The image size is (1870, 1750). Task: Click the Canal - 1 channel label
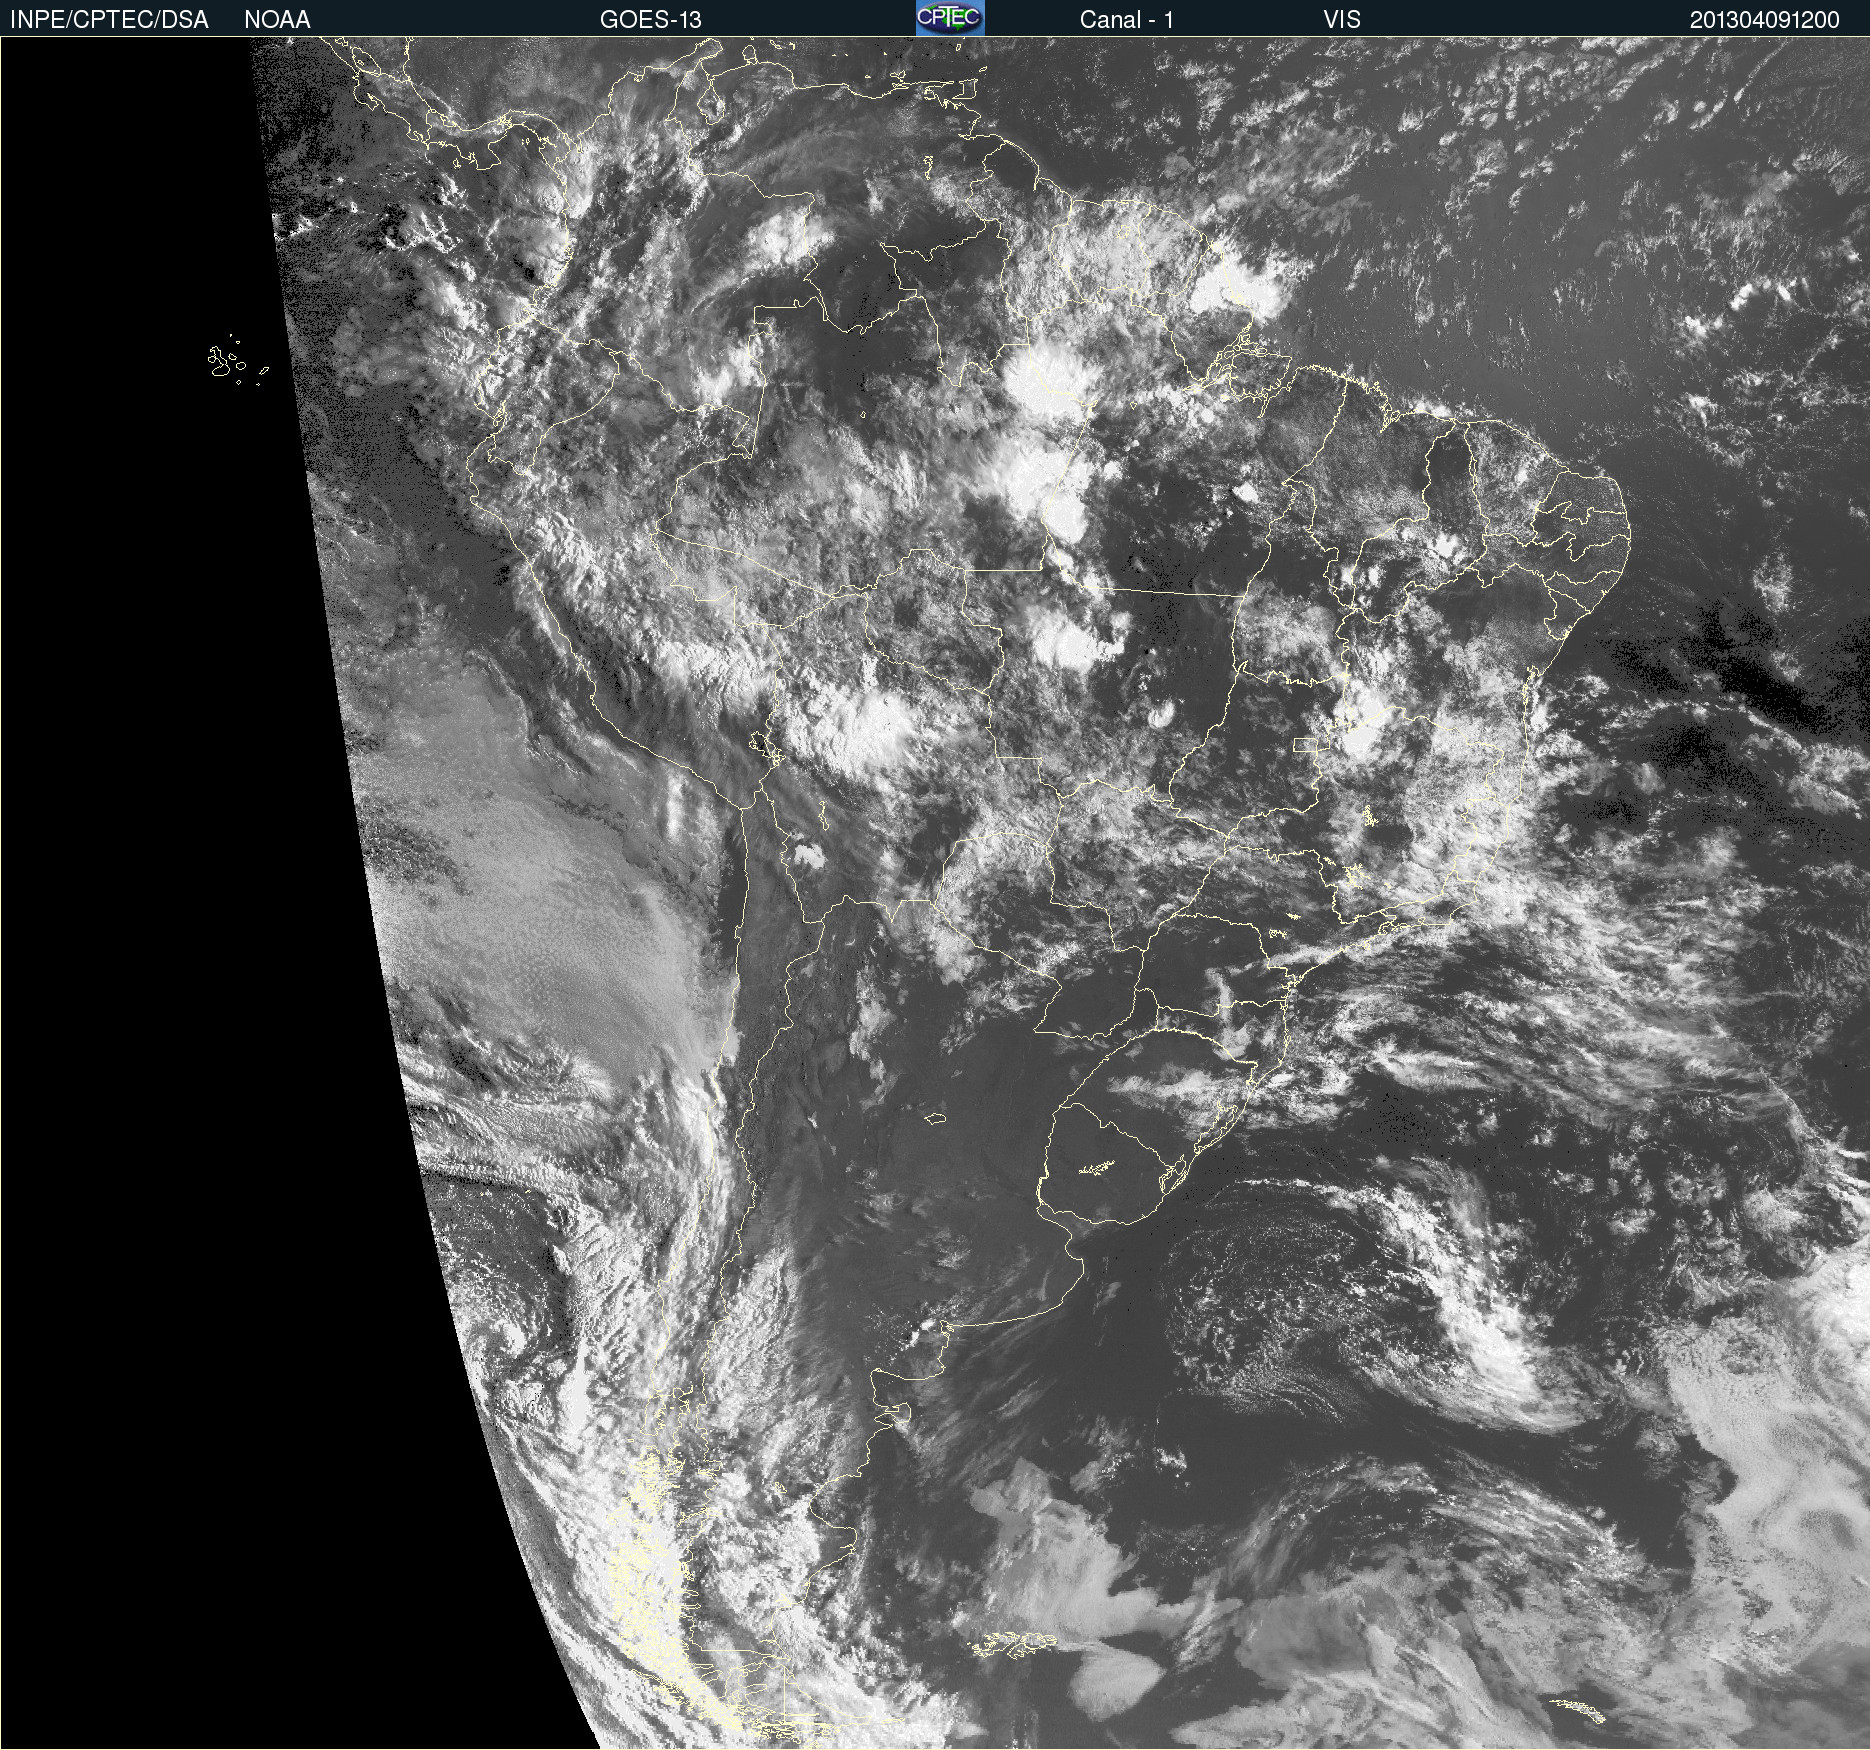1126,20
